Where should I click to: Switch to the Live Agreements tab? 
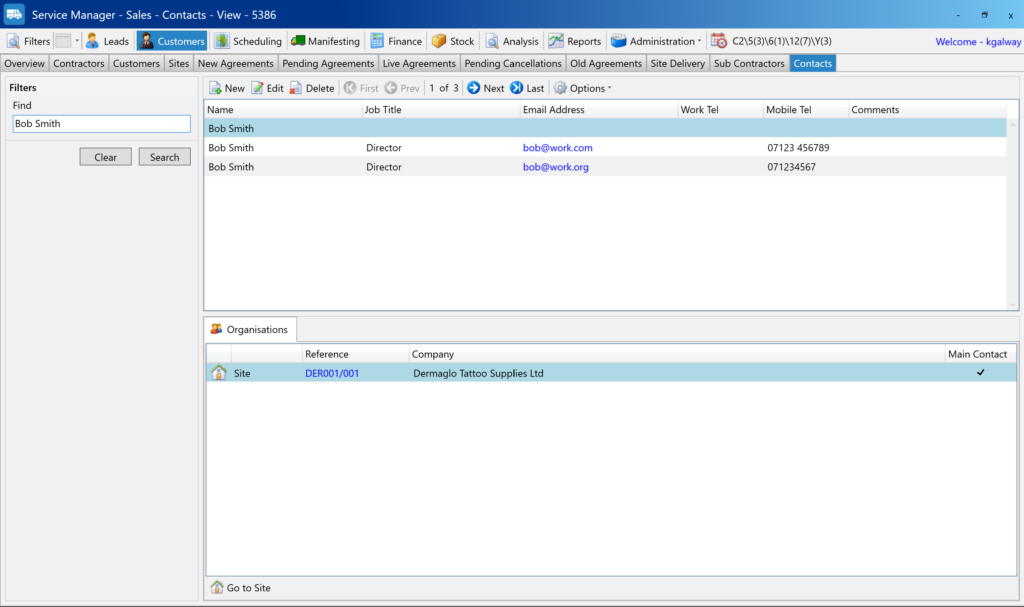(x=419, y=63)
